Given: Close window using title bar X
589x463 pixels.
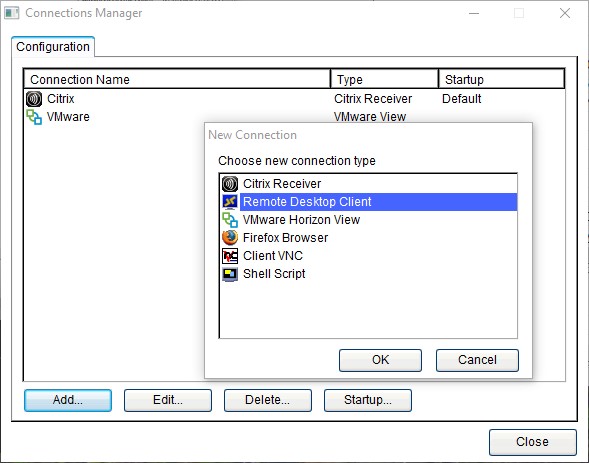Looking at the screenshot, I should pyautogui.click(x=565, y=13).
